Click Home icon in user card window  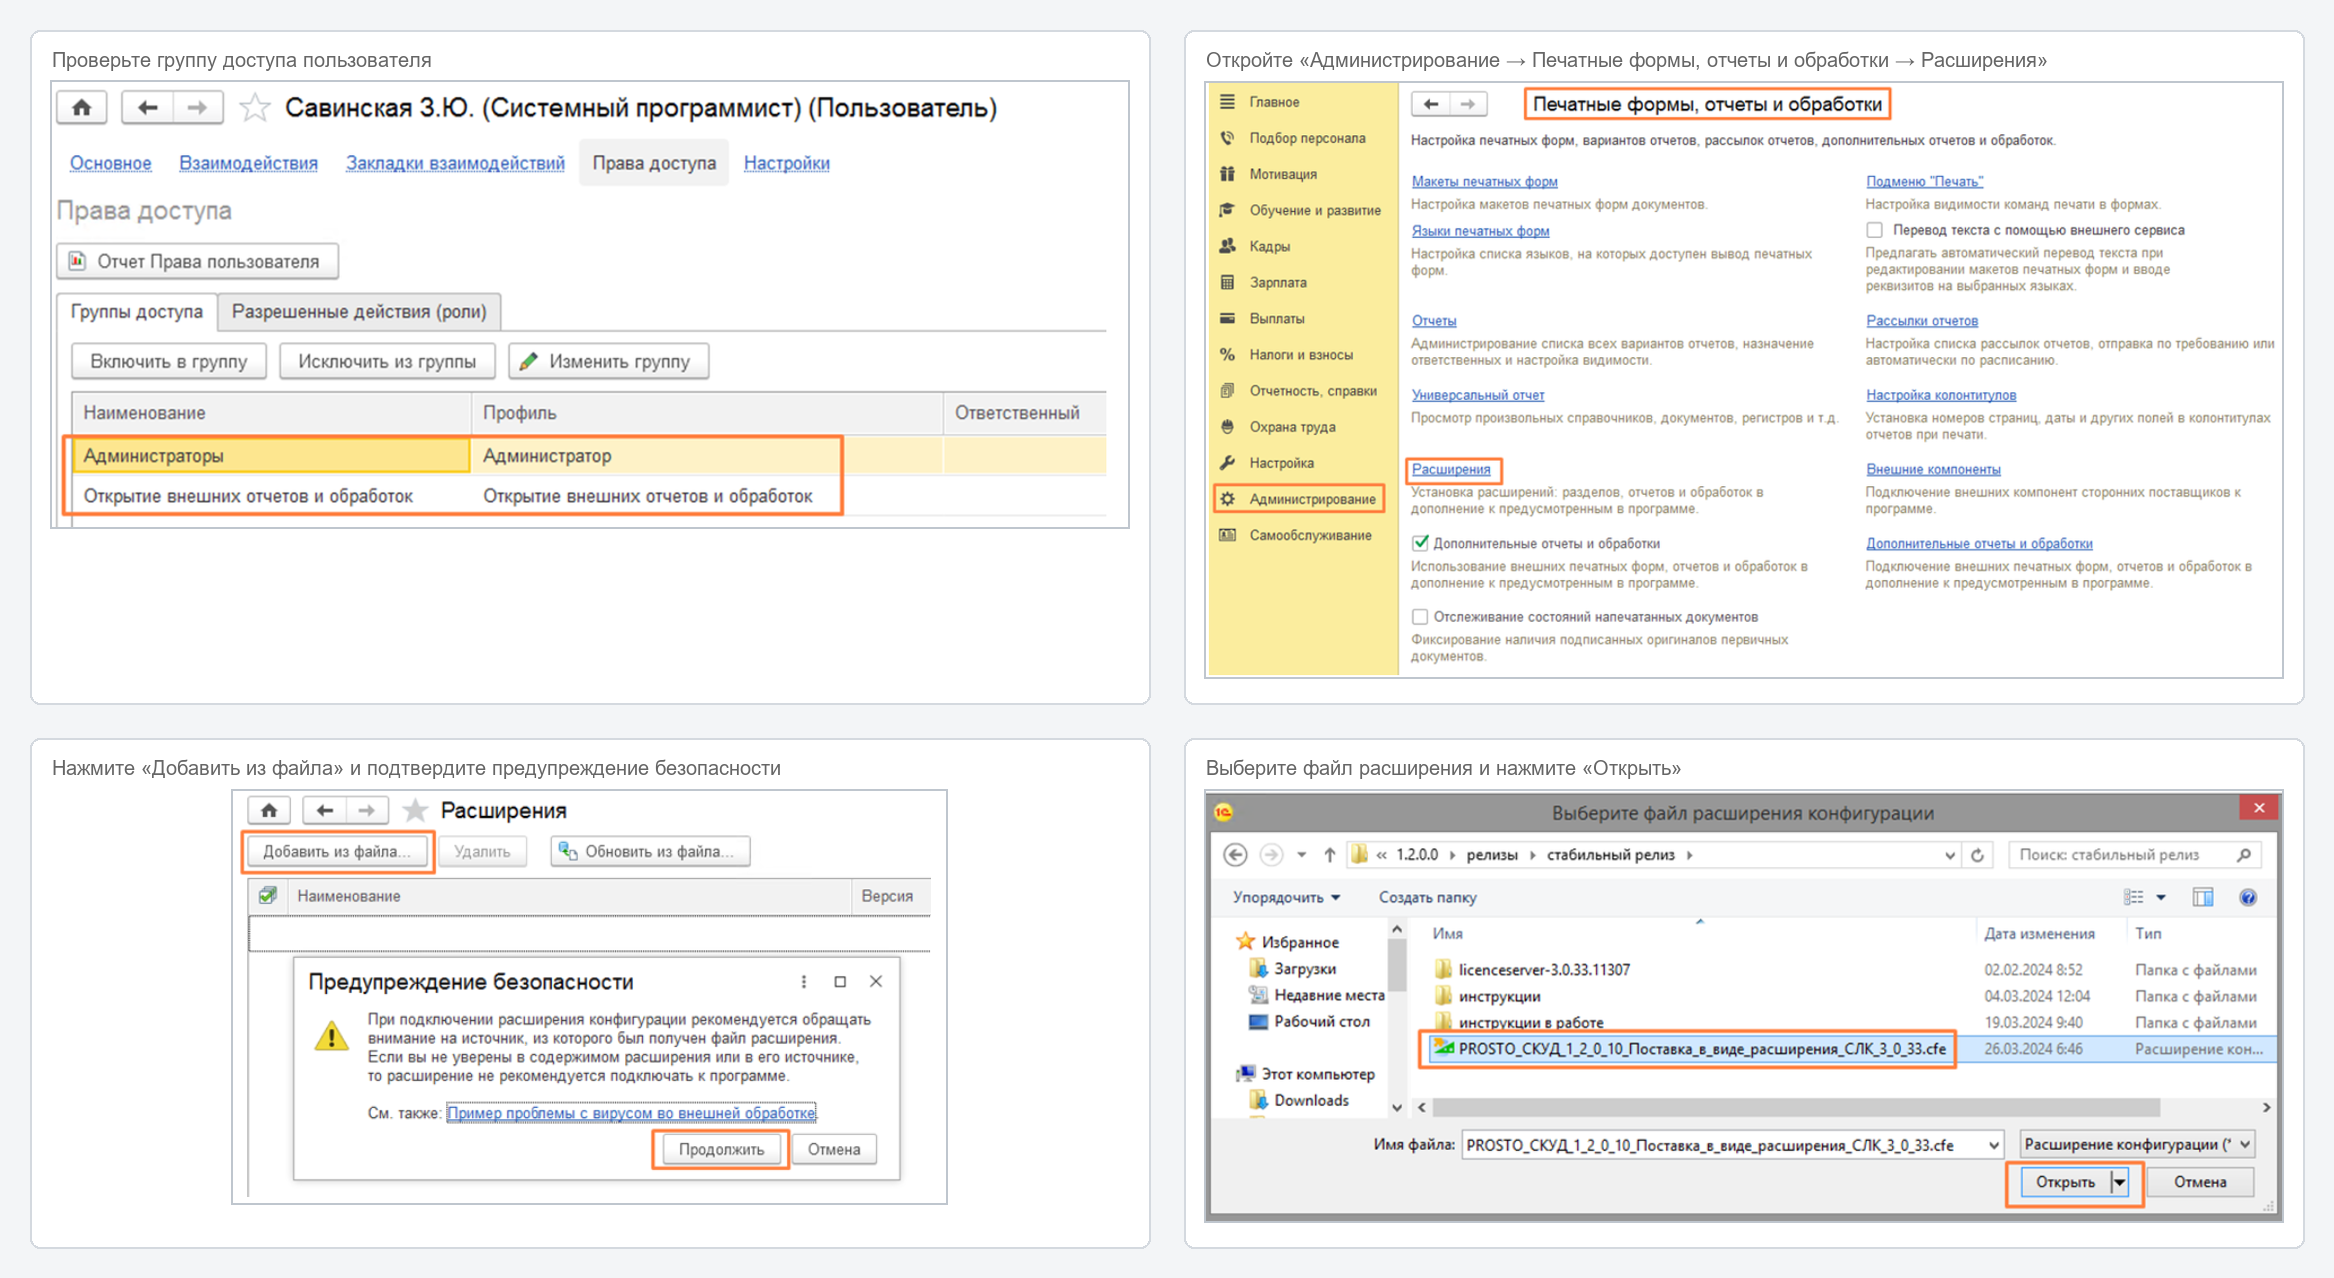click(82, 108)
